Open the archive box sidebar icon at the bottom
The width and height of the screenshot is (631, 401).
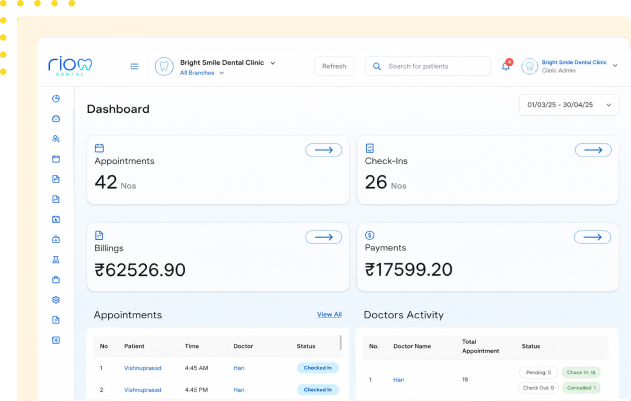point(56,340)
